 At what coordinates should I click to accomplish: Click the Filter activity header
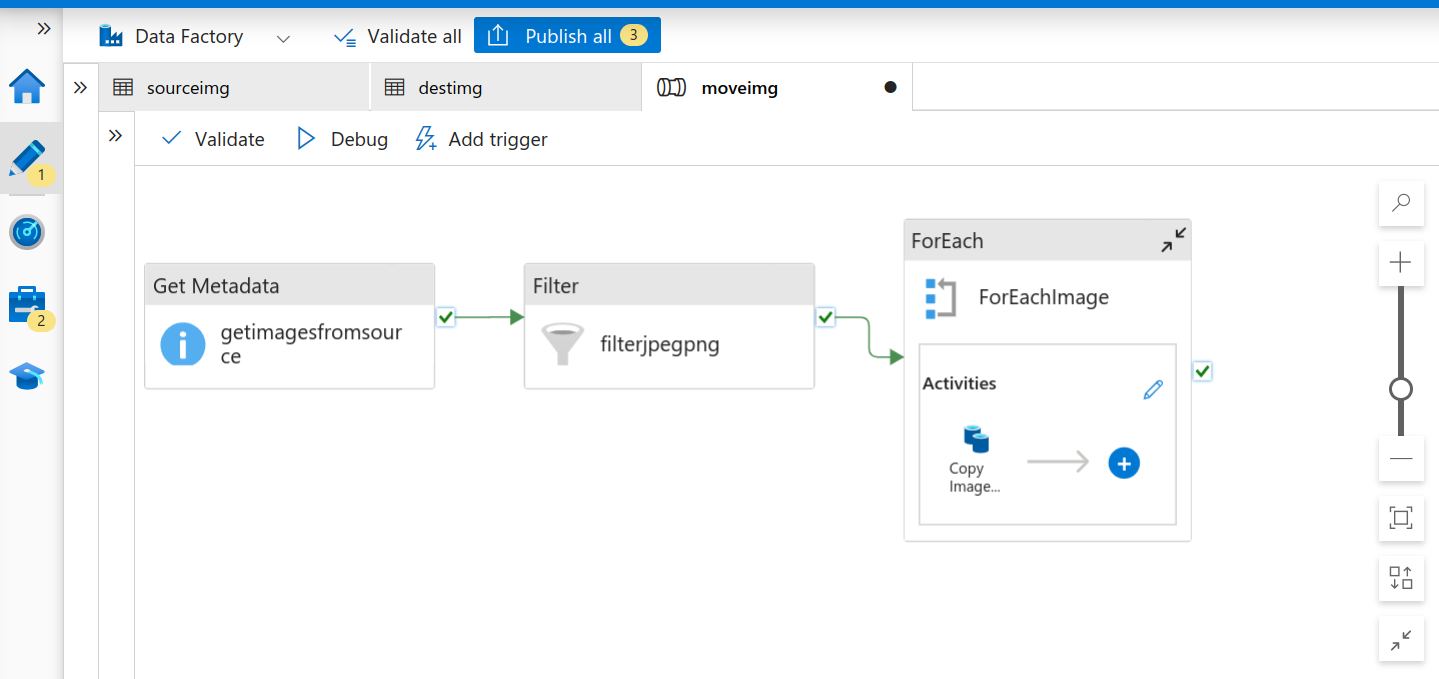[670, 285]
